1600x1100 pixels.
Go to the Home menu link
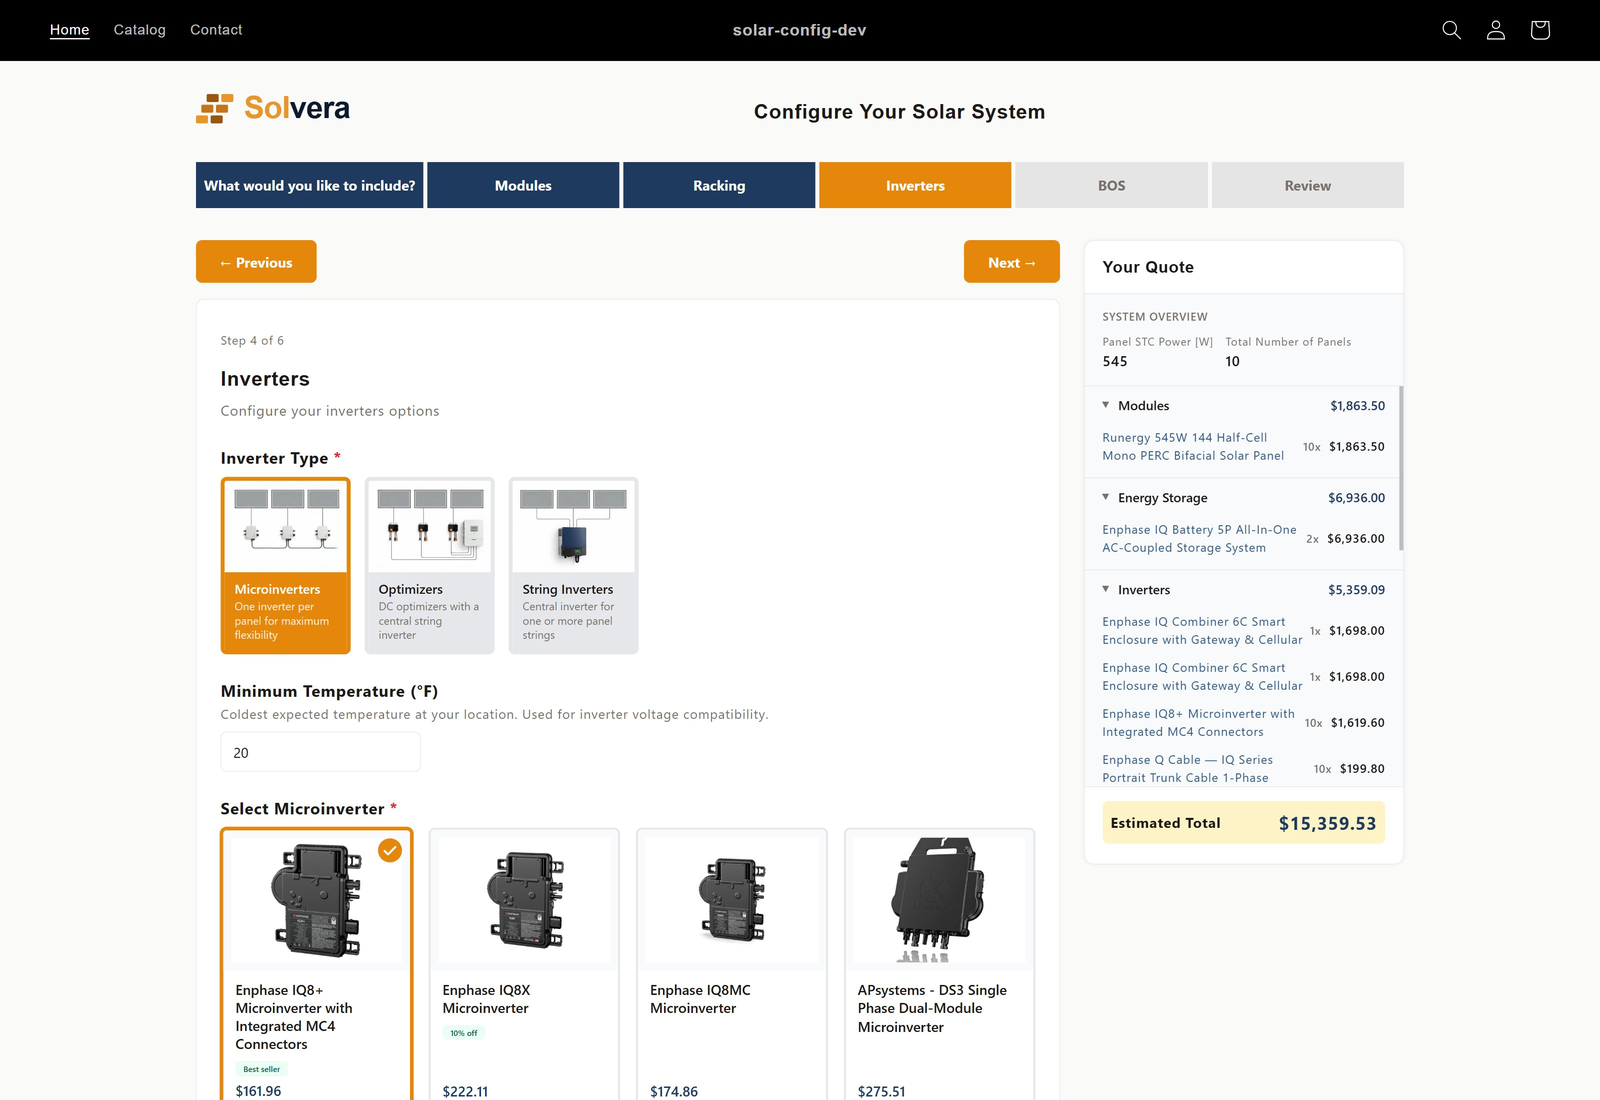click(x=70, y=30)
